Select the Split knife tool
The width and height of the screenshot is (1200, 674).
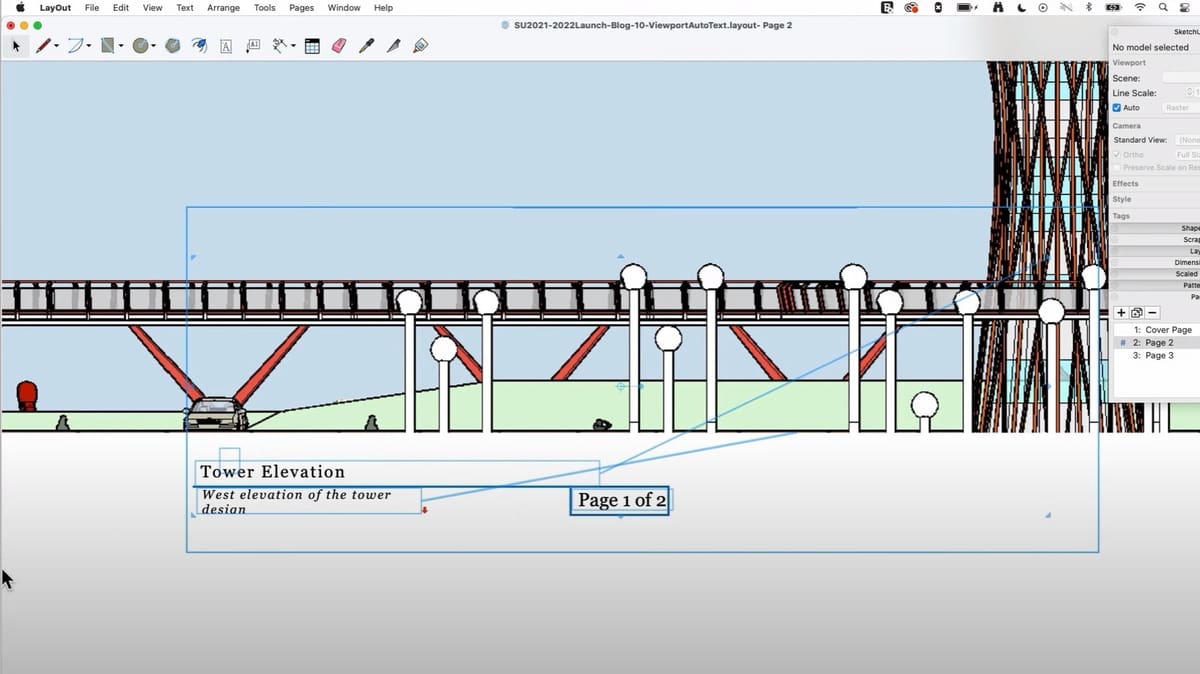(393, 46)
